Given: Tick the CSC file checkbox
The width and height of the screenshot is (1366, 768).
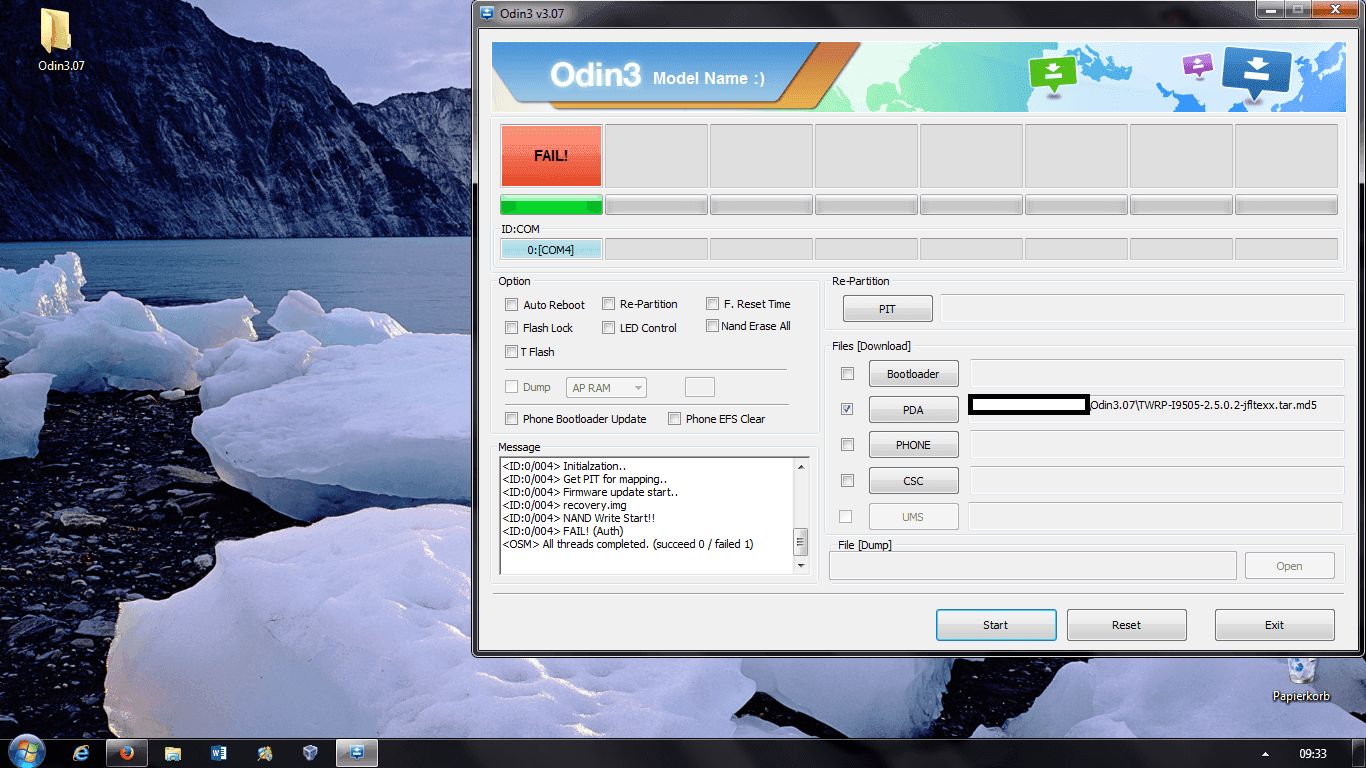Looking at the screenshot, I should point(847,481).
